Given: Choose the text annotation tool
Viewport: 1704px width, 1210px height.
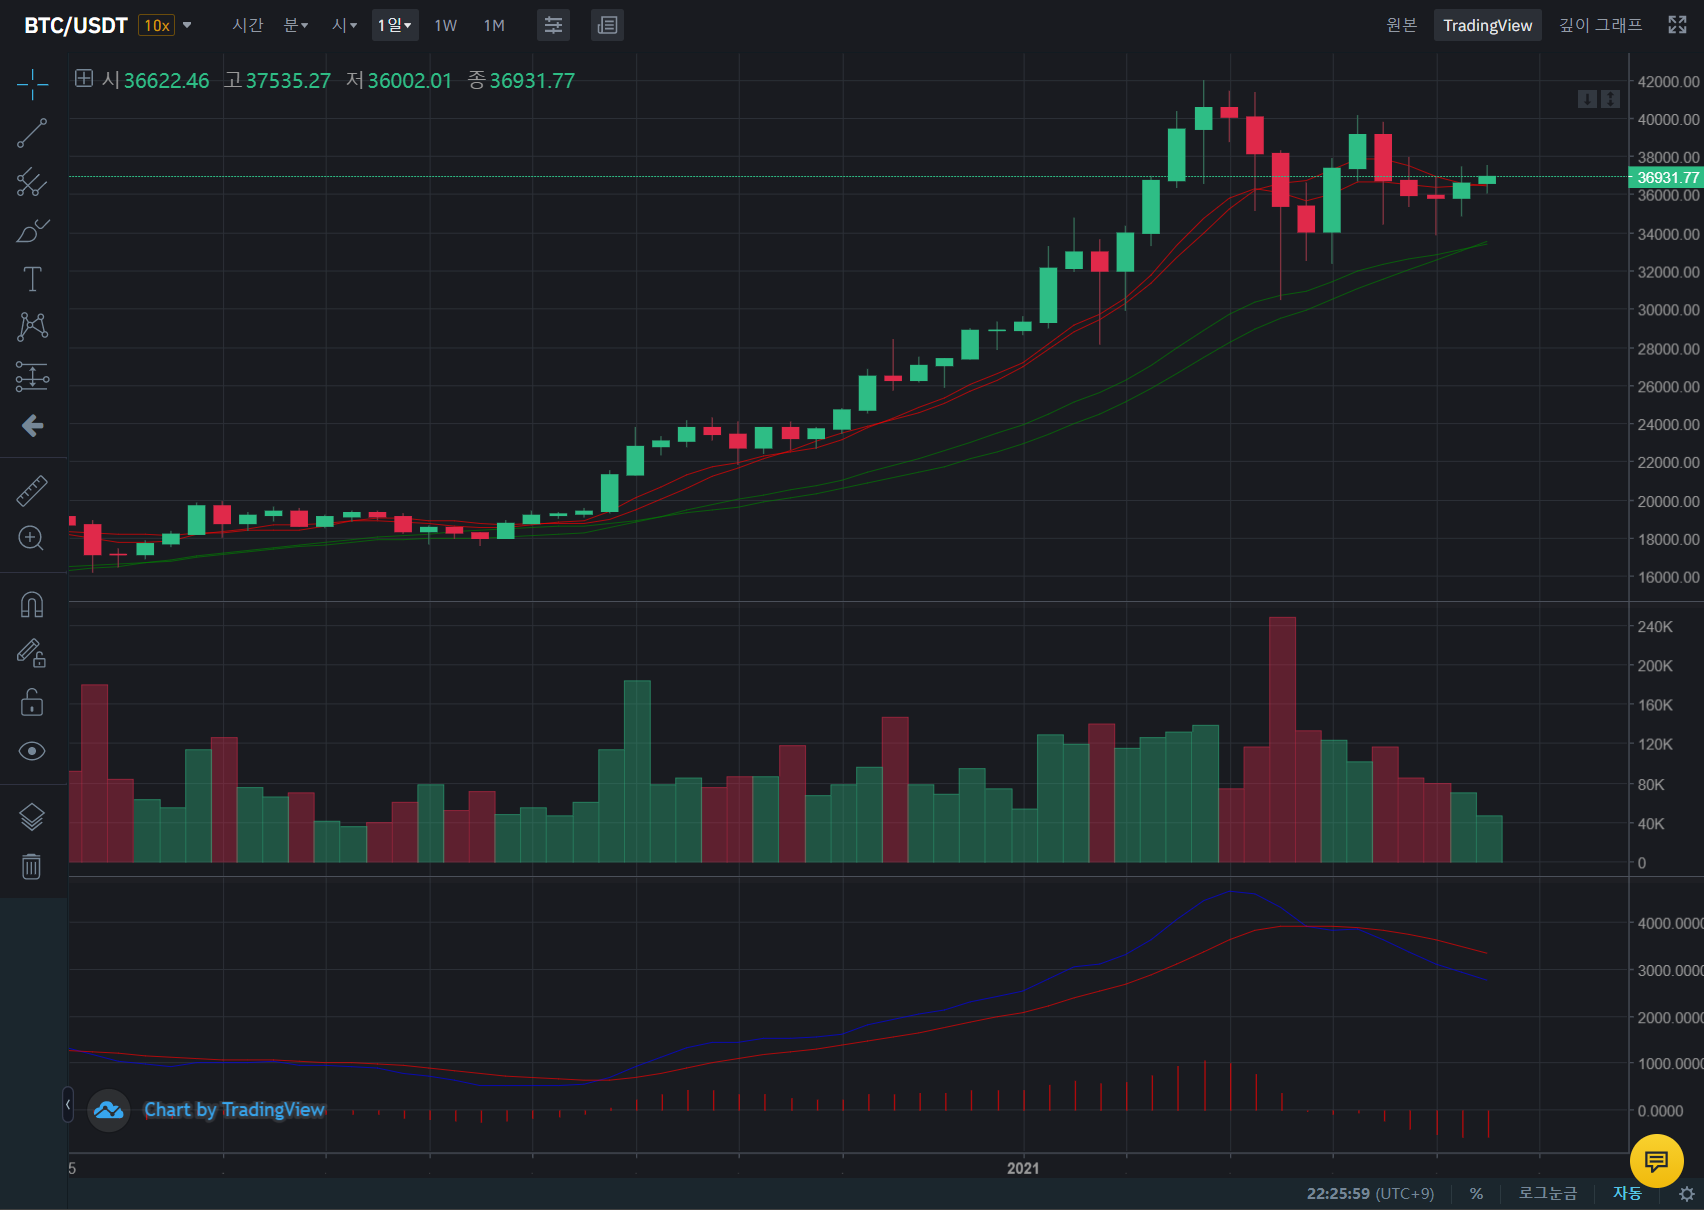Looking at the screenshot, I should [32, 279].
